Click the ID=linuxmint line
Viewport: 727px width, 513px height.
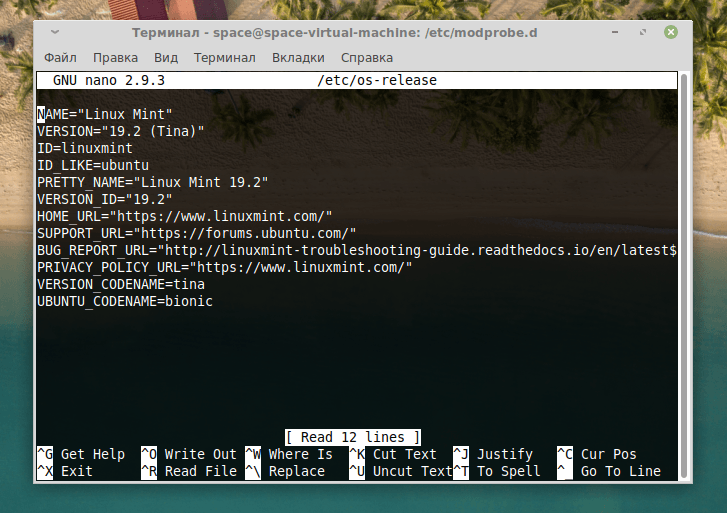point(85,148)
